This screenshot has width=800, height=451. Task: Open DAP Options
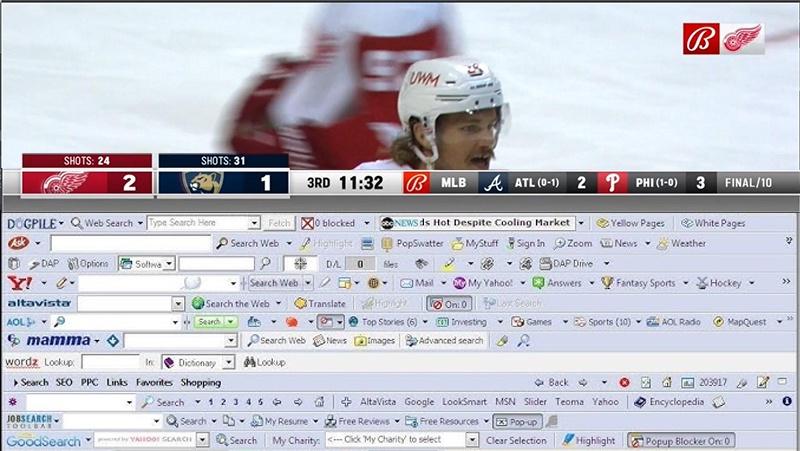[88, 264]
